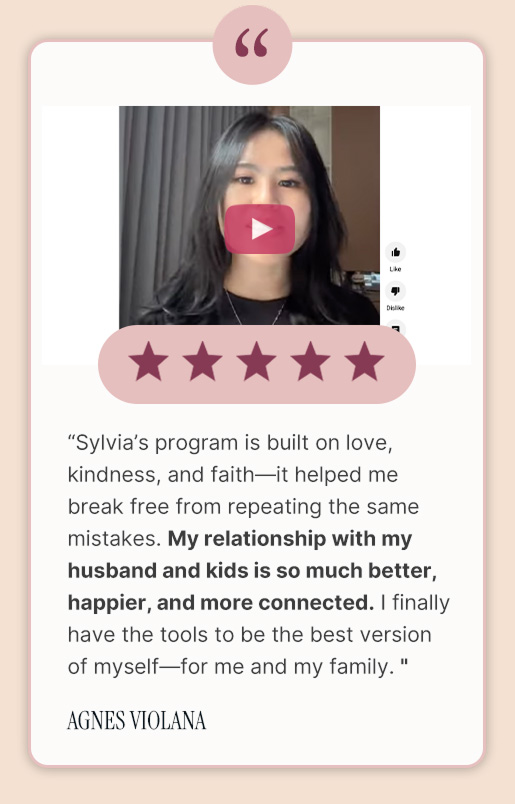Click the "Dislike" text label
This screenshot has height=804, width=515.
coord(395,308)
